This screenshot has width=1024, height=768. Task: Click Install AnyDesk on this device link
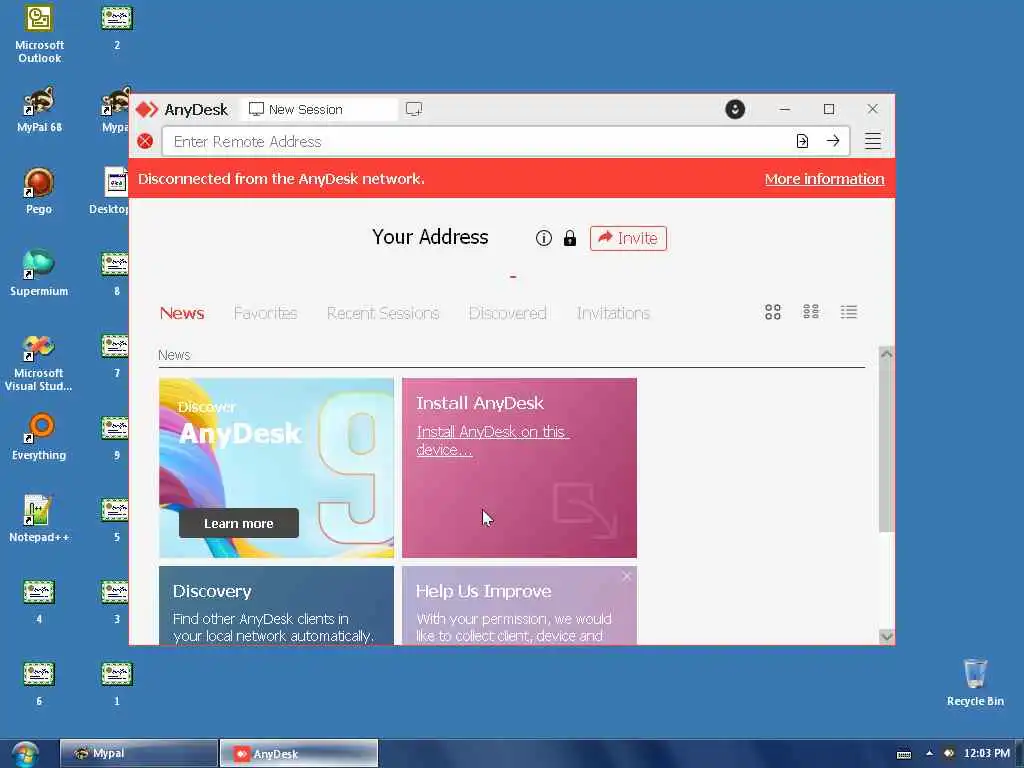point(492,441)
